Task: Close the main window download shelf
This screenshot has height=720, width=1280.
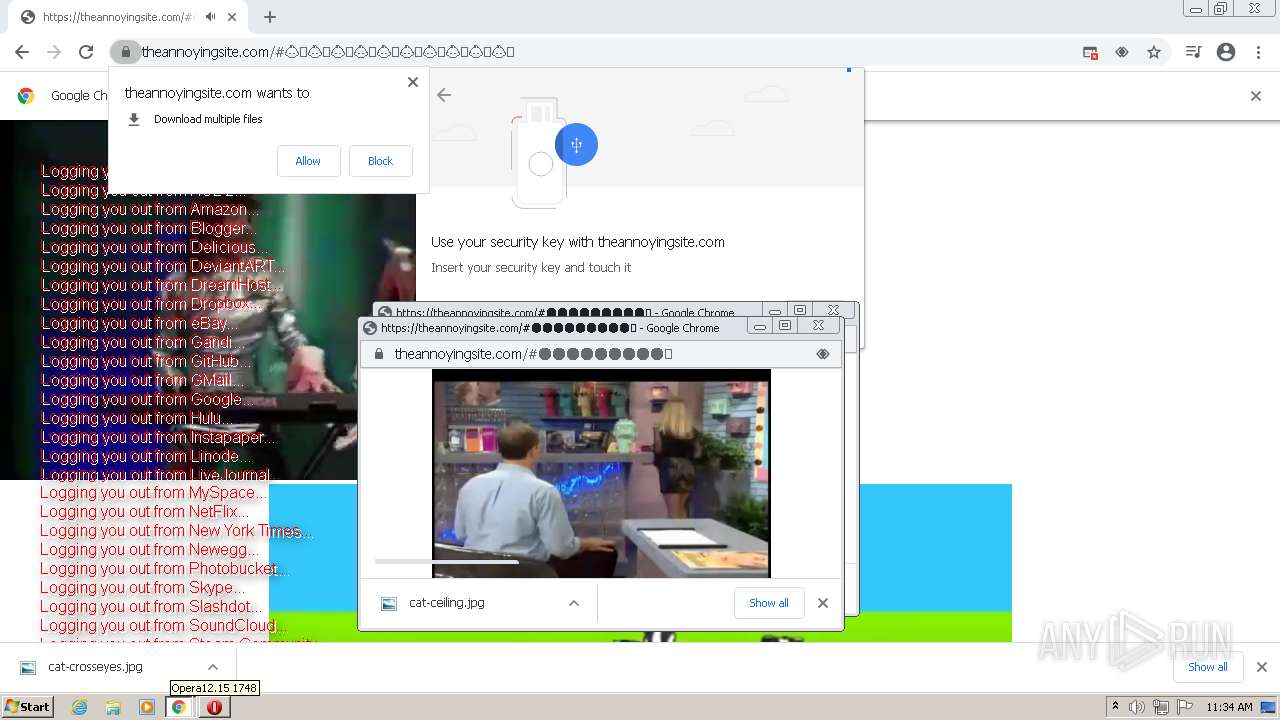Action: (1262, 667)
